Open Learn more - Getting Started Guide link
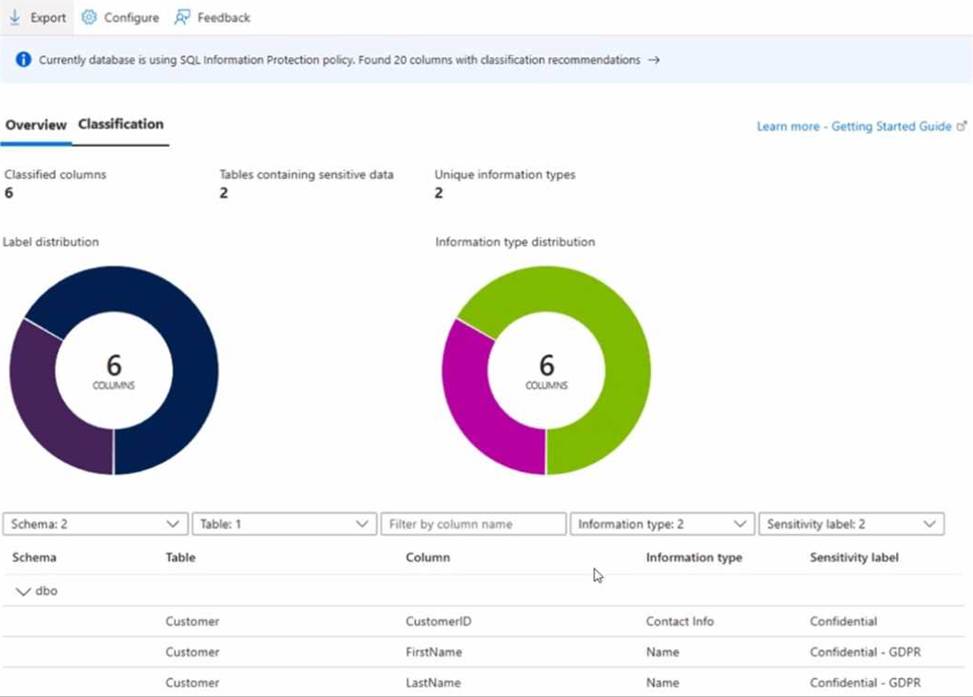This screenshot has height=697, width=973. 854,127
